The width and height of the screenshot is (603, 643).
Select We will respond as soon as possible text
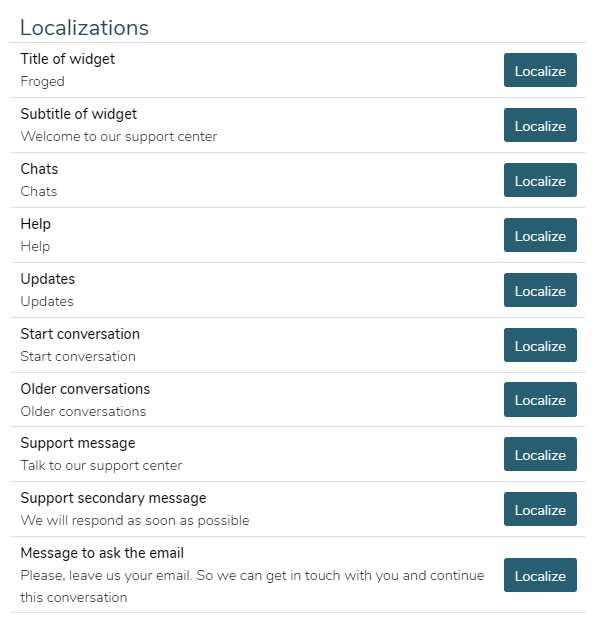tap(135, 520)
